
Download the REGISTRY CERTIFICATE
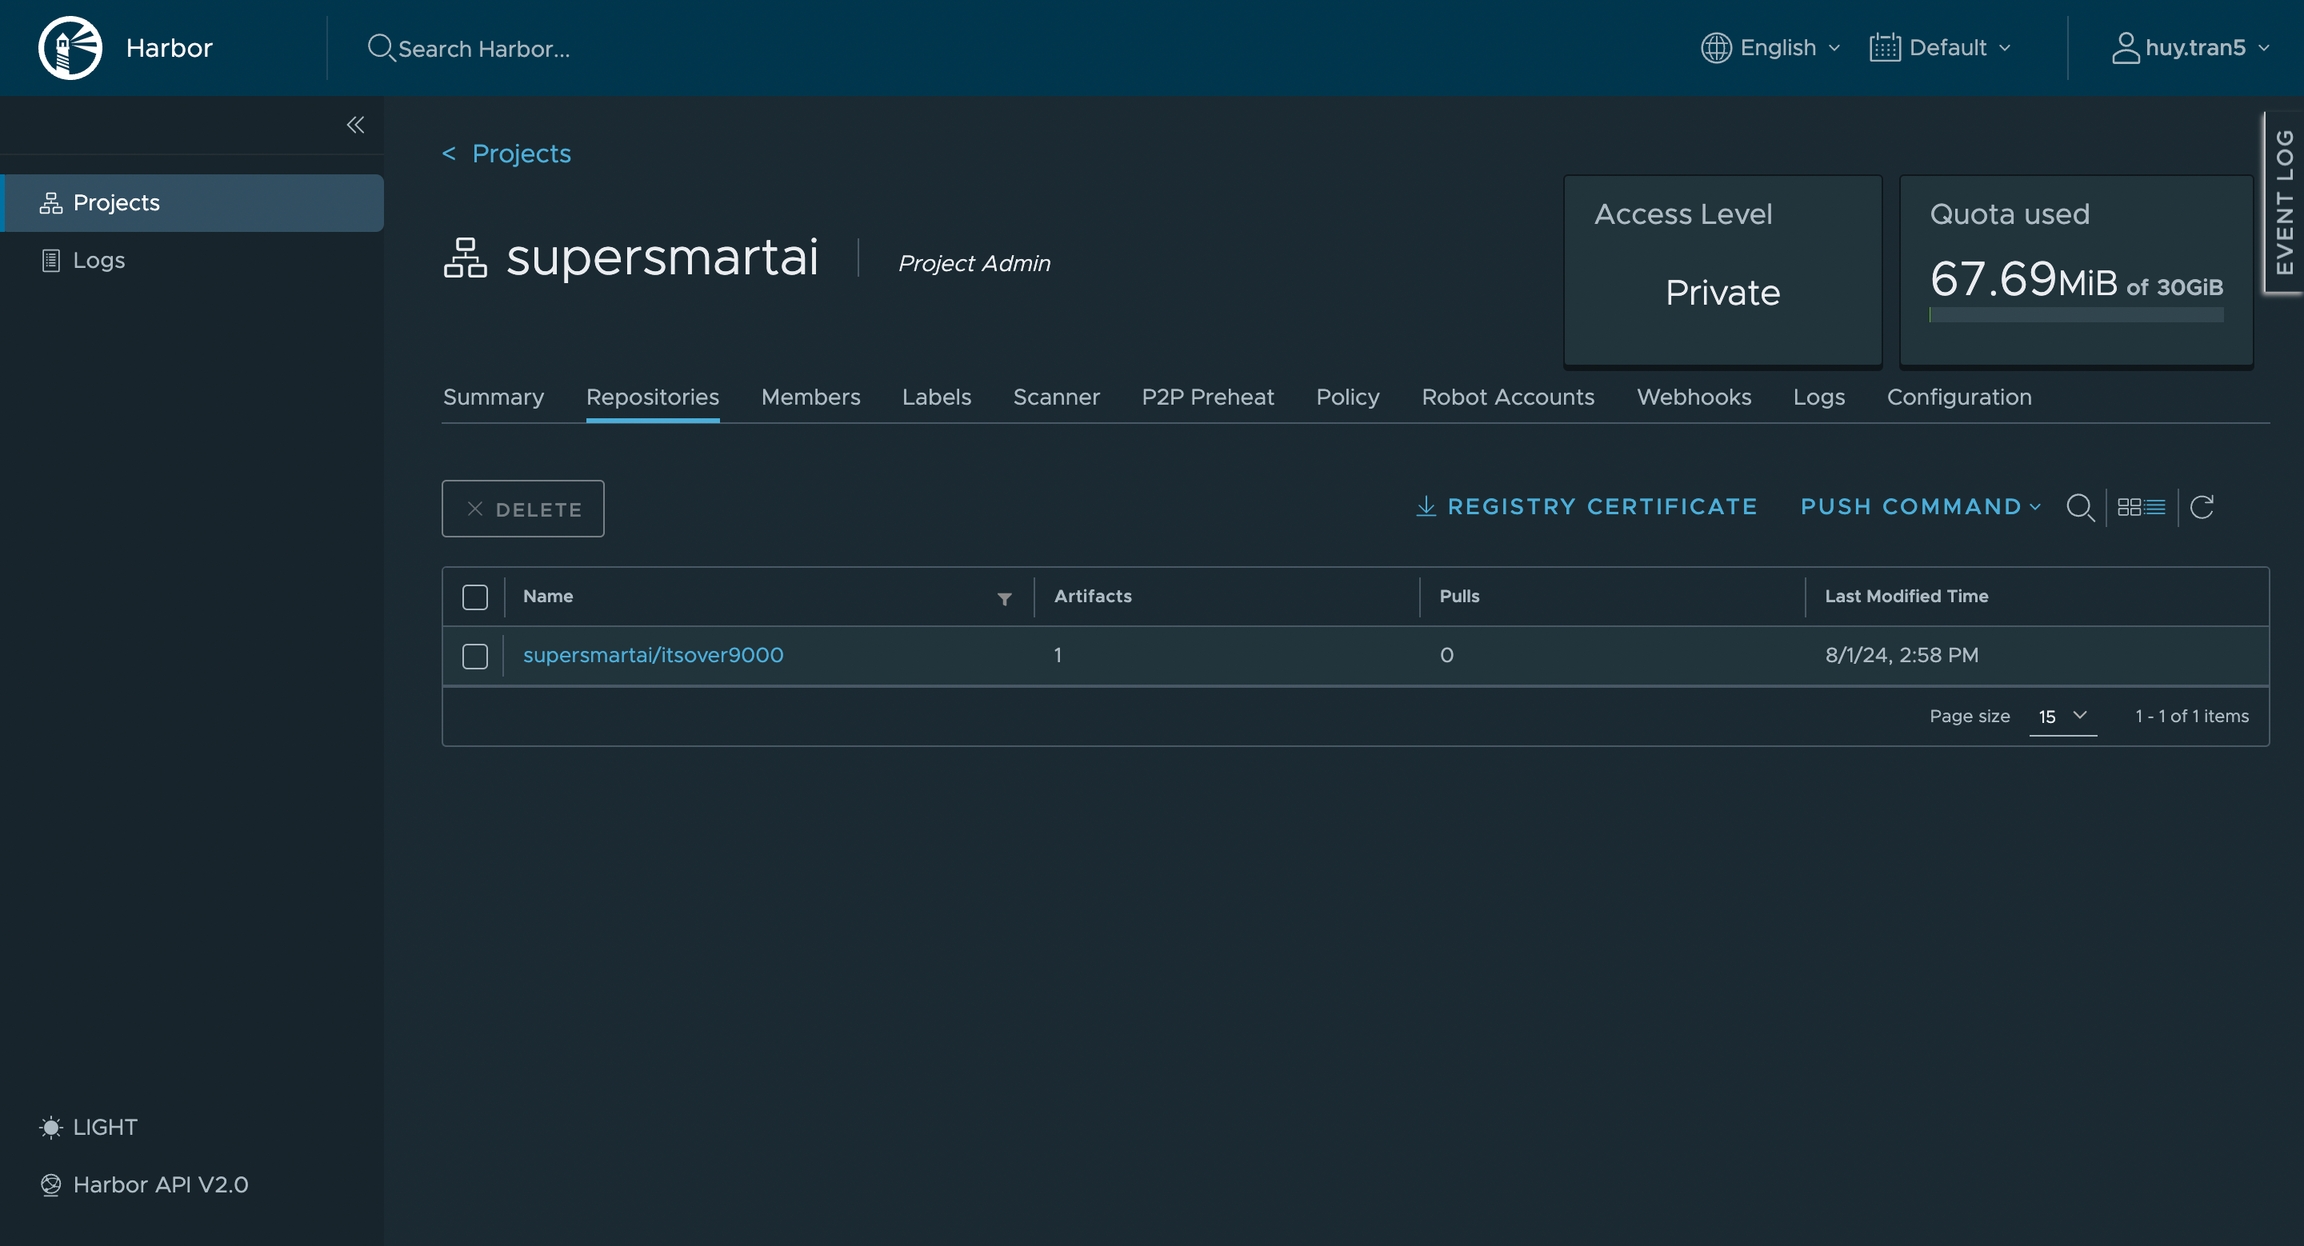tap(1587, 507)
